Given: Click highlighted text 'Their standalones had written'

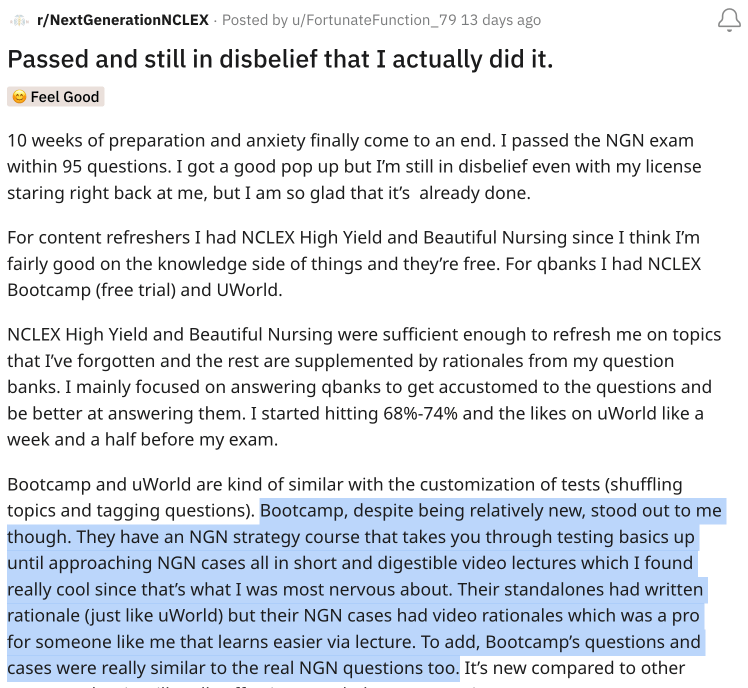Looking at the screenshot, I should point(580,590).
